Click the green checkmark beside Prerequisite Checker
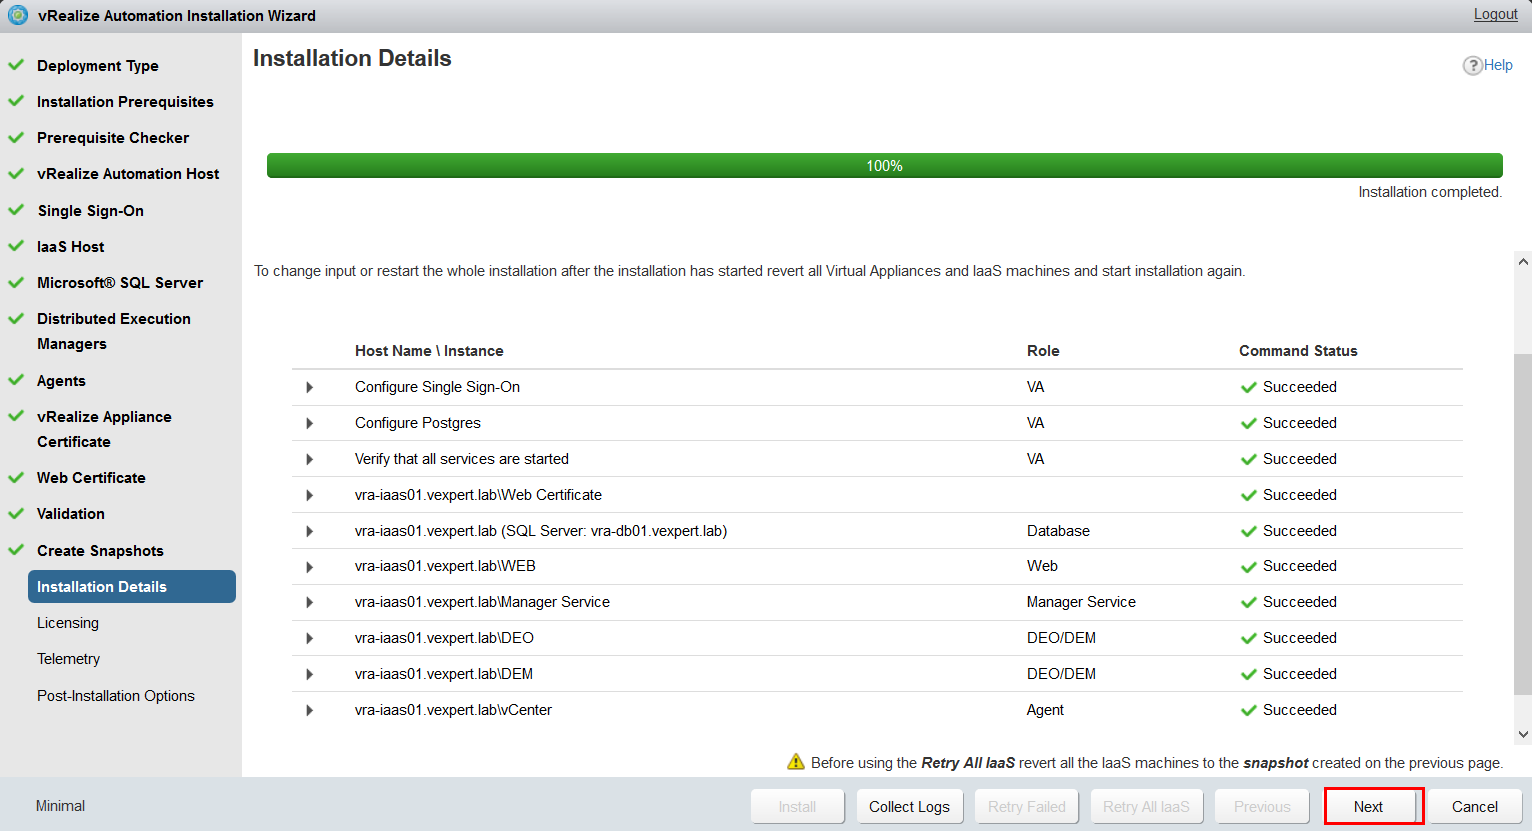The image size is (1532, 831). [16, 137]
